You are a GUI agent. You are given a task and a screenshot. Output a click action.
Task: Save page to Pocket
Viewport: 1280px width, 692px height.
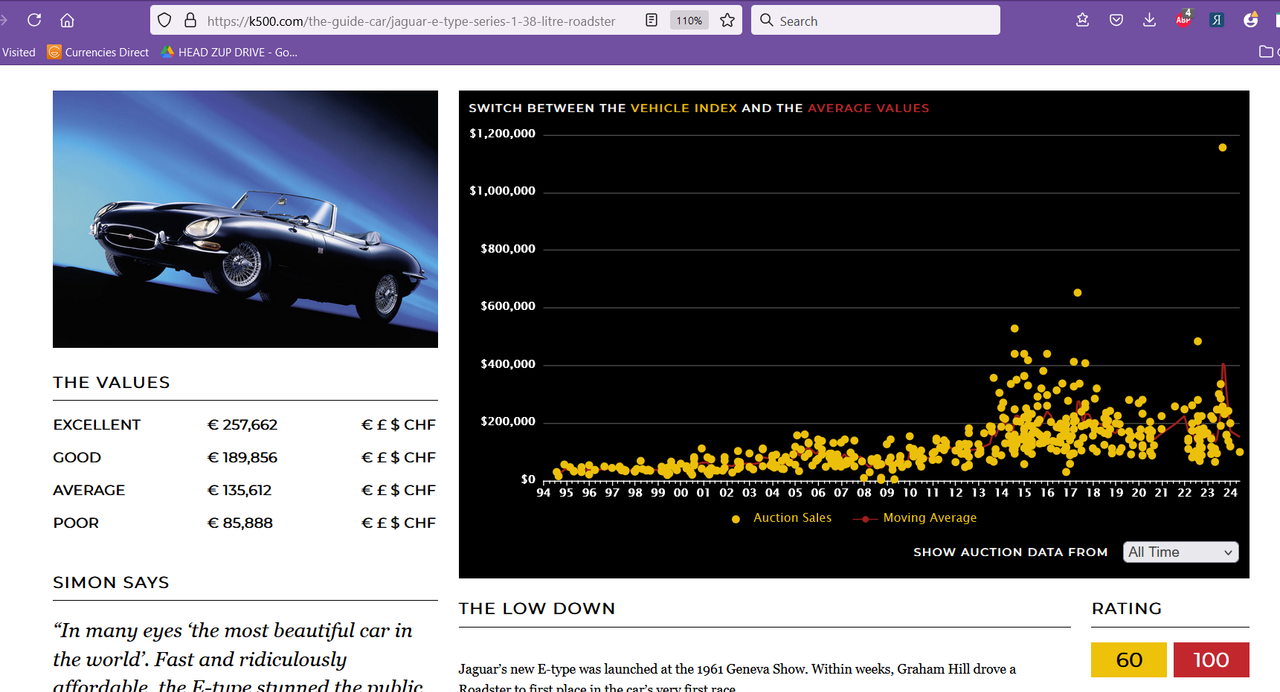click(x=1116, y=20)
